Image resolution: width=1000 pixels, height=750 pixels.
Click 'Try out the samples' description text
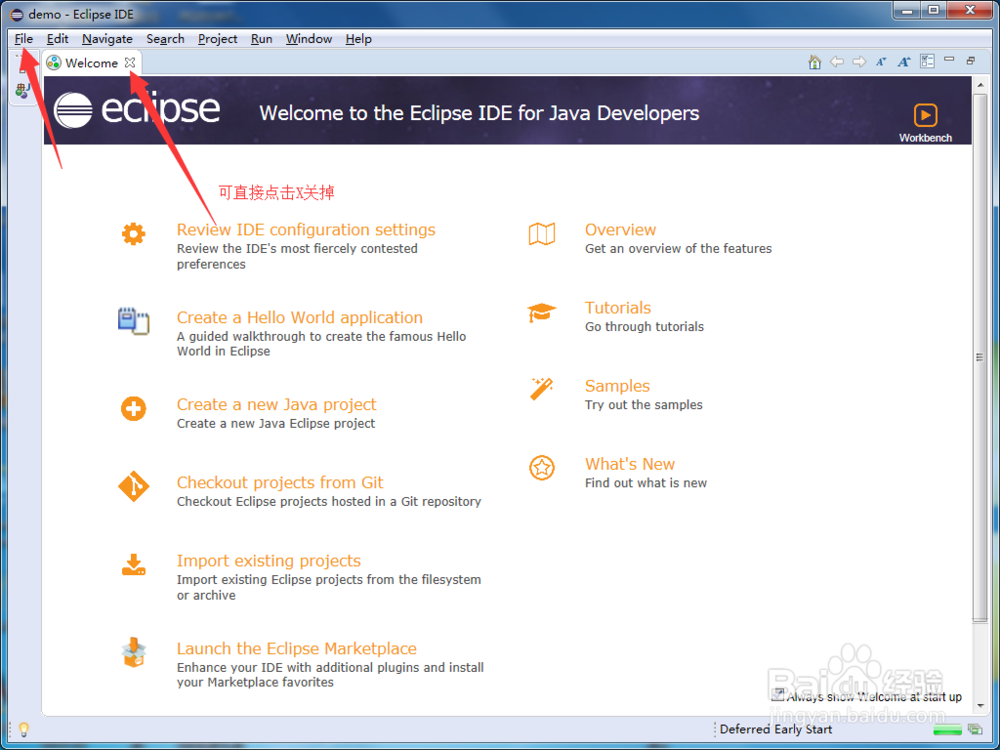[x=644, y=405]
